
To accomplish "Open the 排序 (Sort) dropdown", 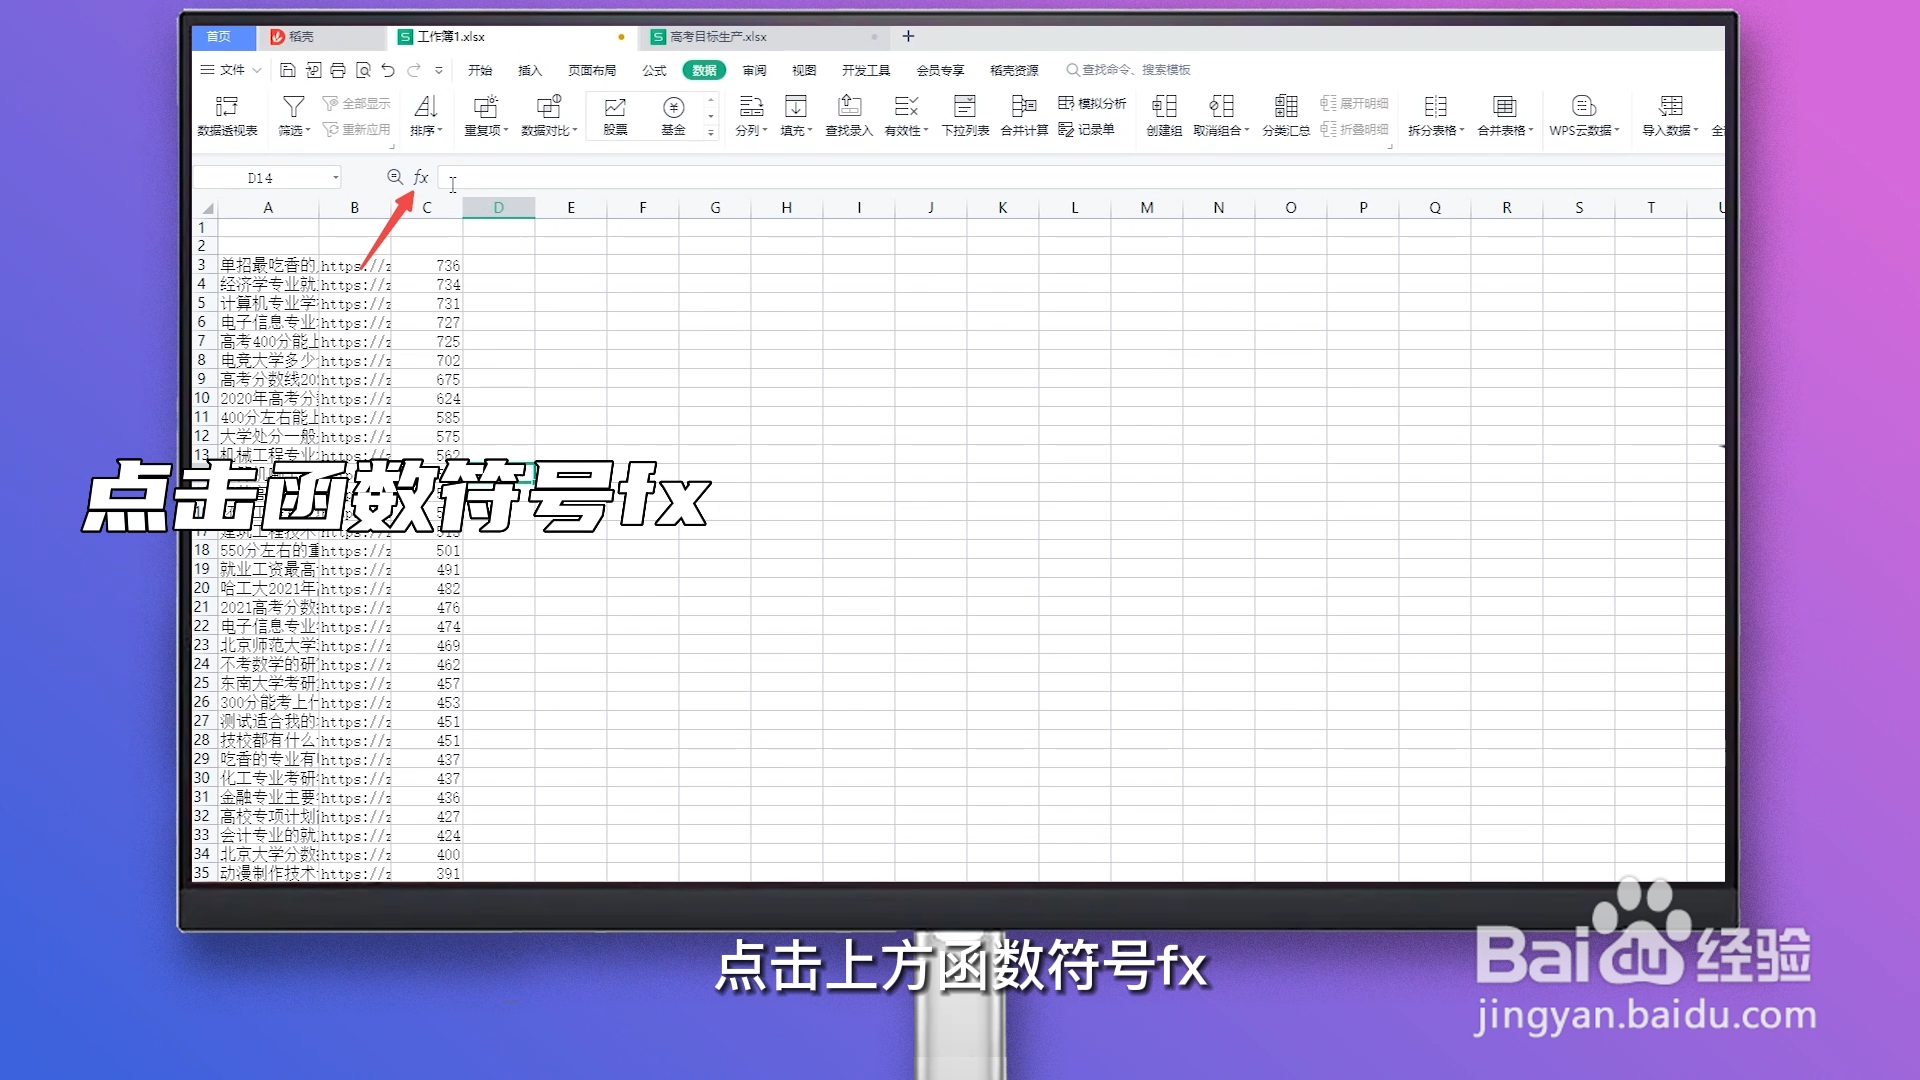I will 425,113.
